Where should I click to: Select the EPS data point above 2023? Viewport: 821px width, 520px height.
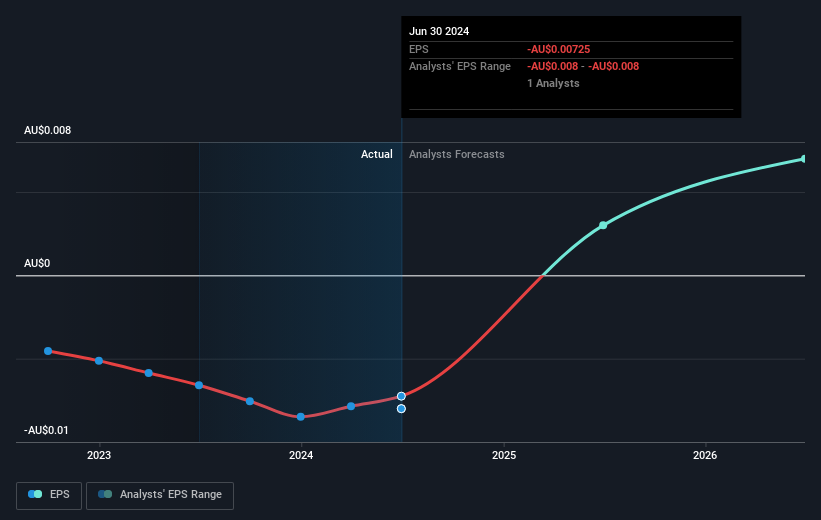tap(99, 361)
